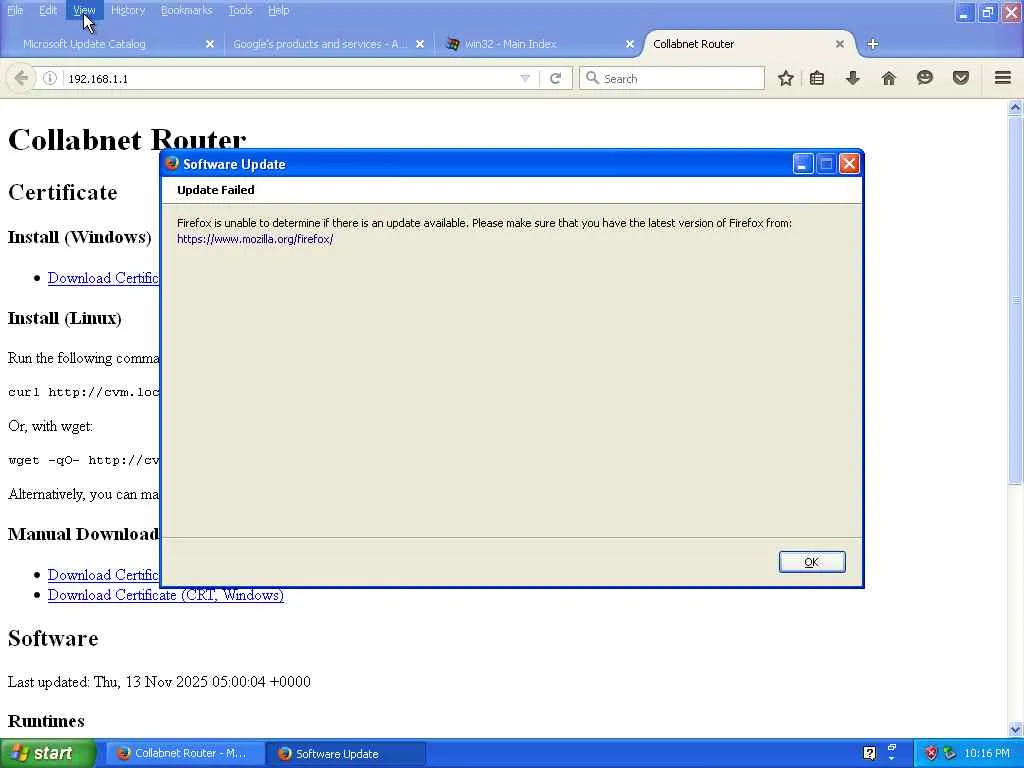The width and height of the screenshot is (1024, 768).
Task: Click the Runtimes heading on the page
Action: 46,721
